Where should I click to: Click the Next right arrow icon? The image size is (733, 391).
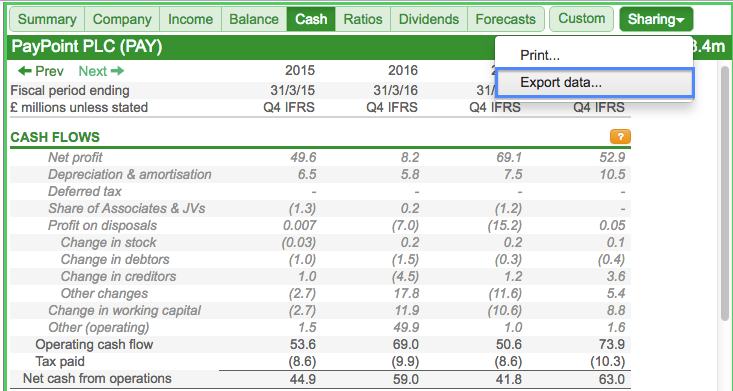click(118, 71)
